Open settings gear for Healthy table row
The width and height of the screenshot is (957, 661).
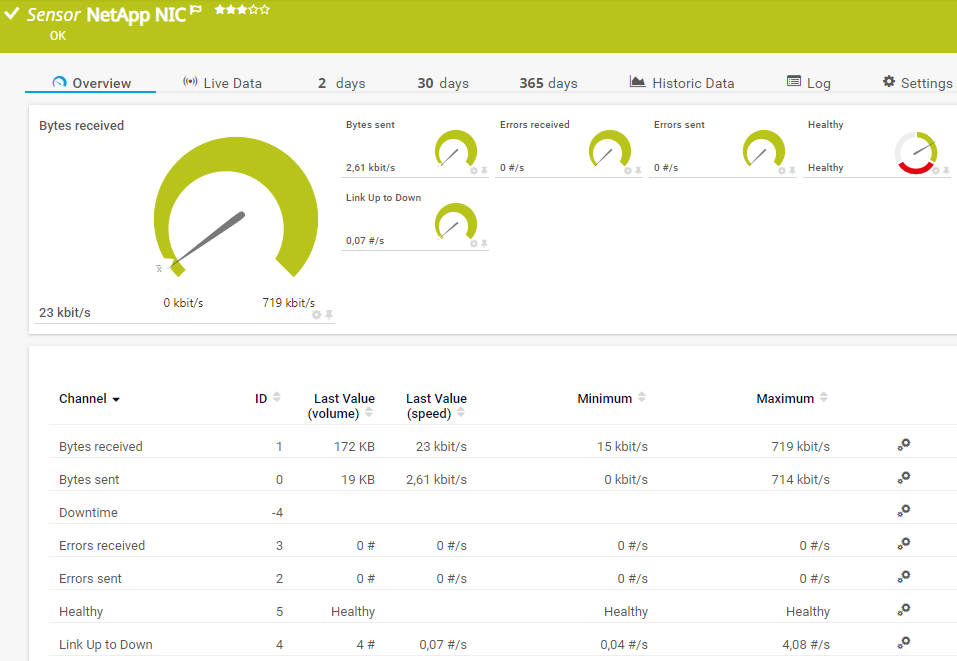point(903,610)
